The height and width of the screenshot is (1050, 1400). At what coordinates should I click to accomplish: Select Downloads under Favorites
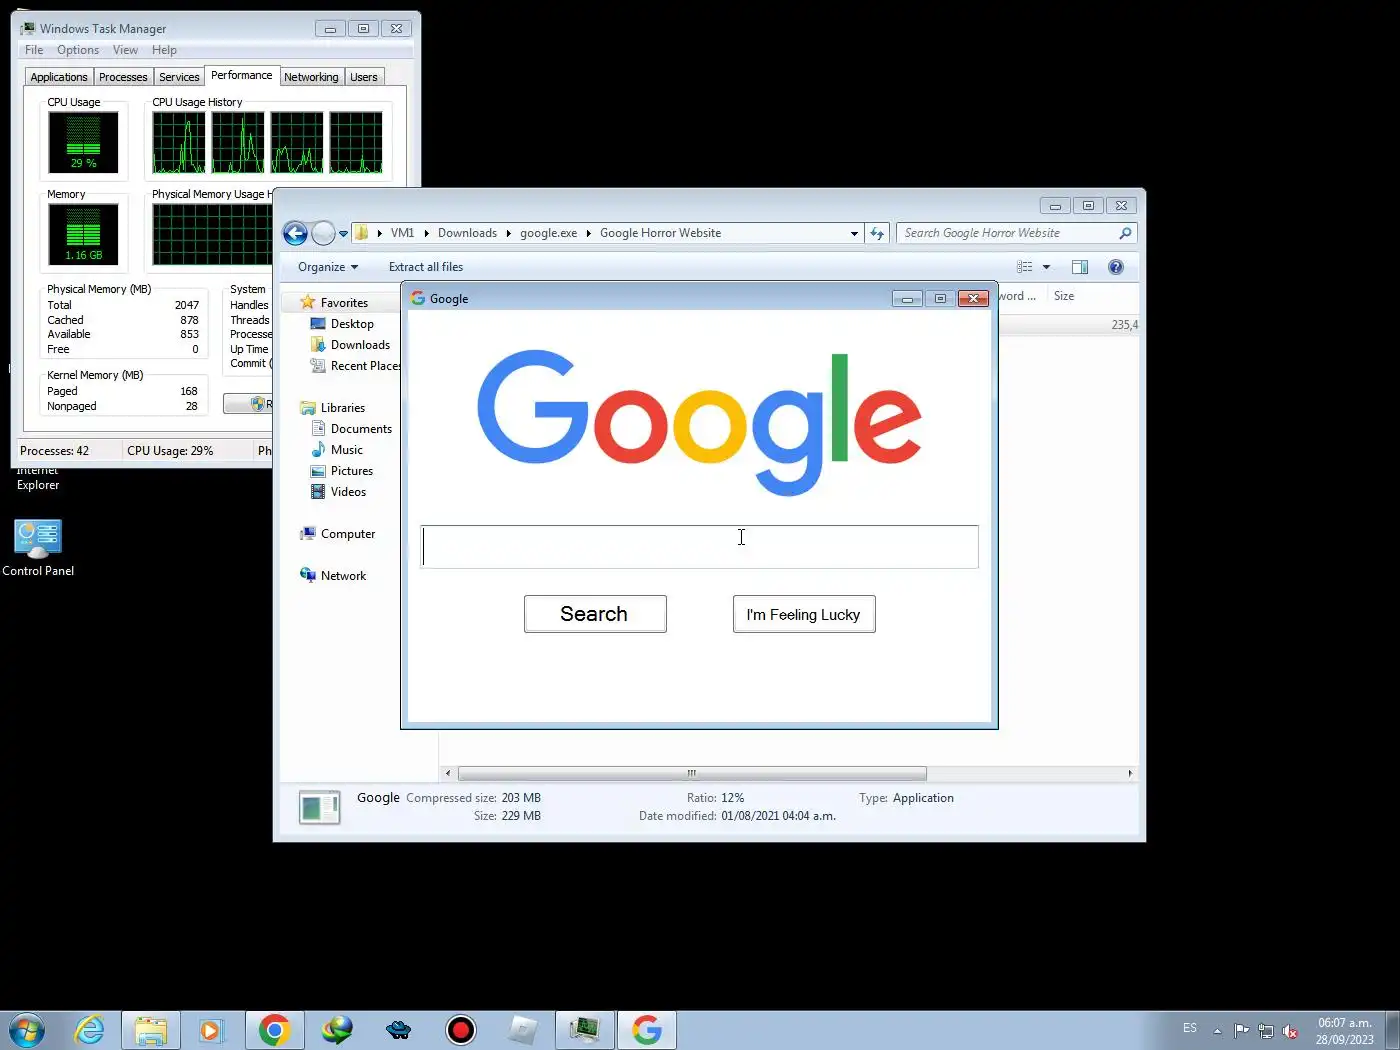pyautogui.click(x=360, y=345)
